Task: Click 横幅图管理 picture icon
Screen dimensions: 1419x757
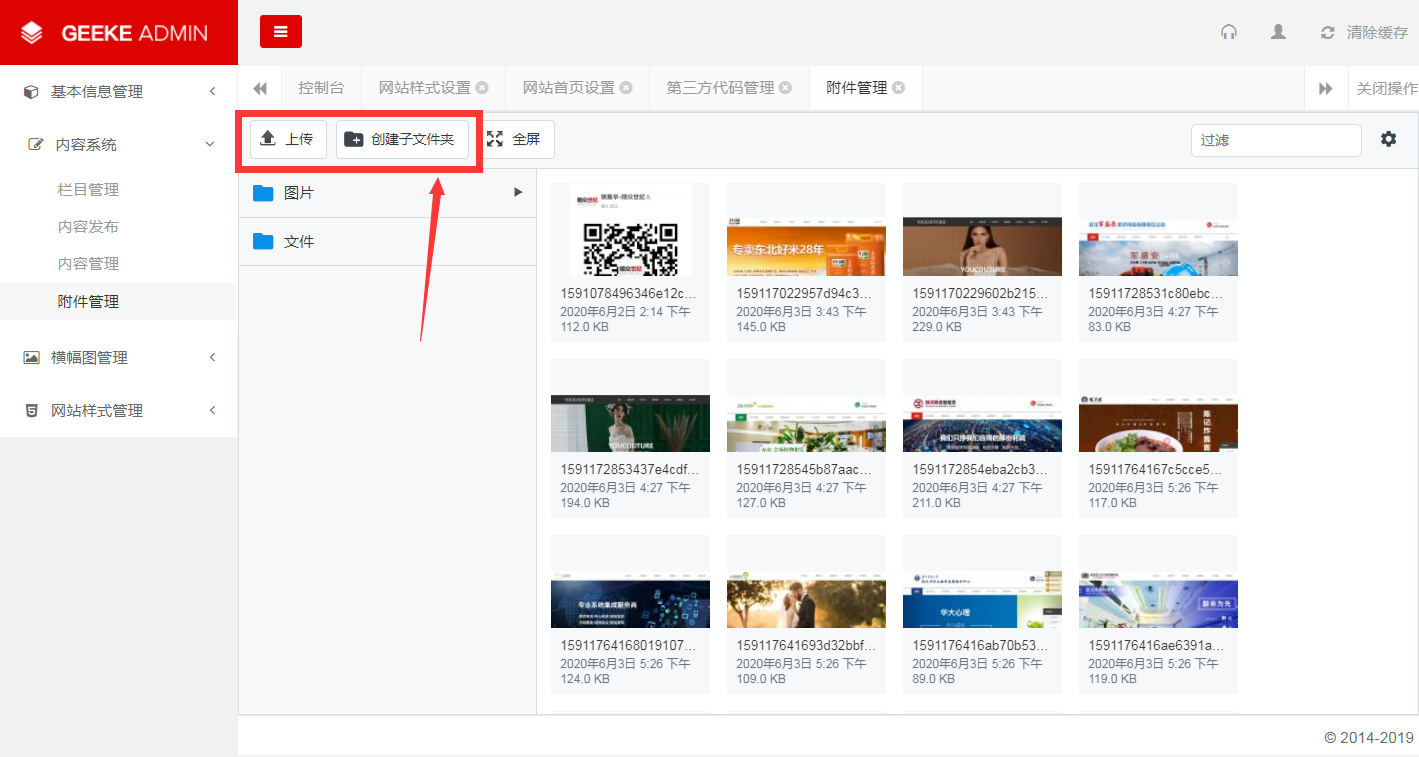Action: [x=31, y=357]
